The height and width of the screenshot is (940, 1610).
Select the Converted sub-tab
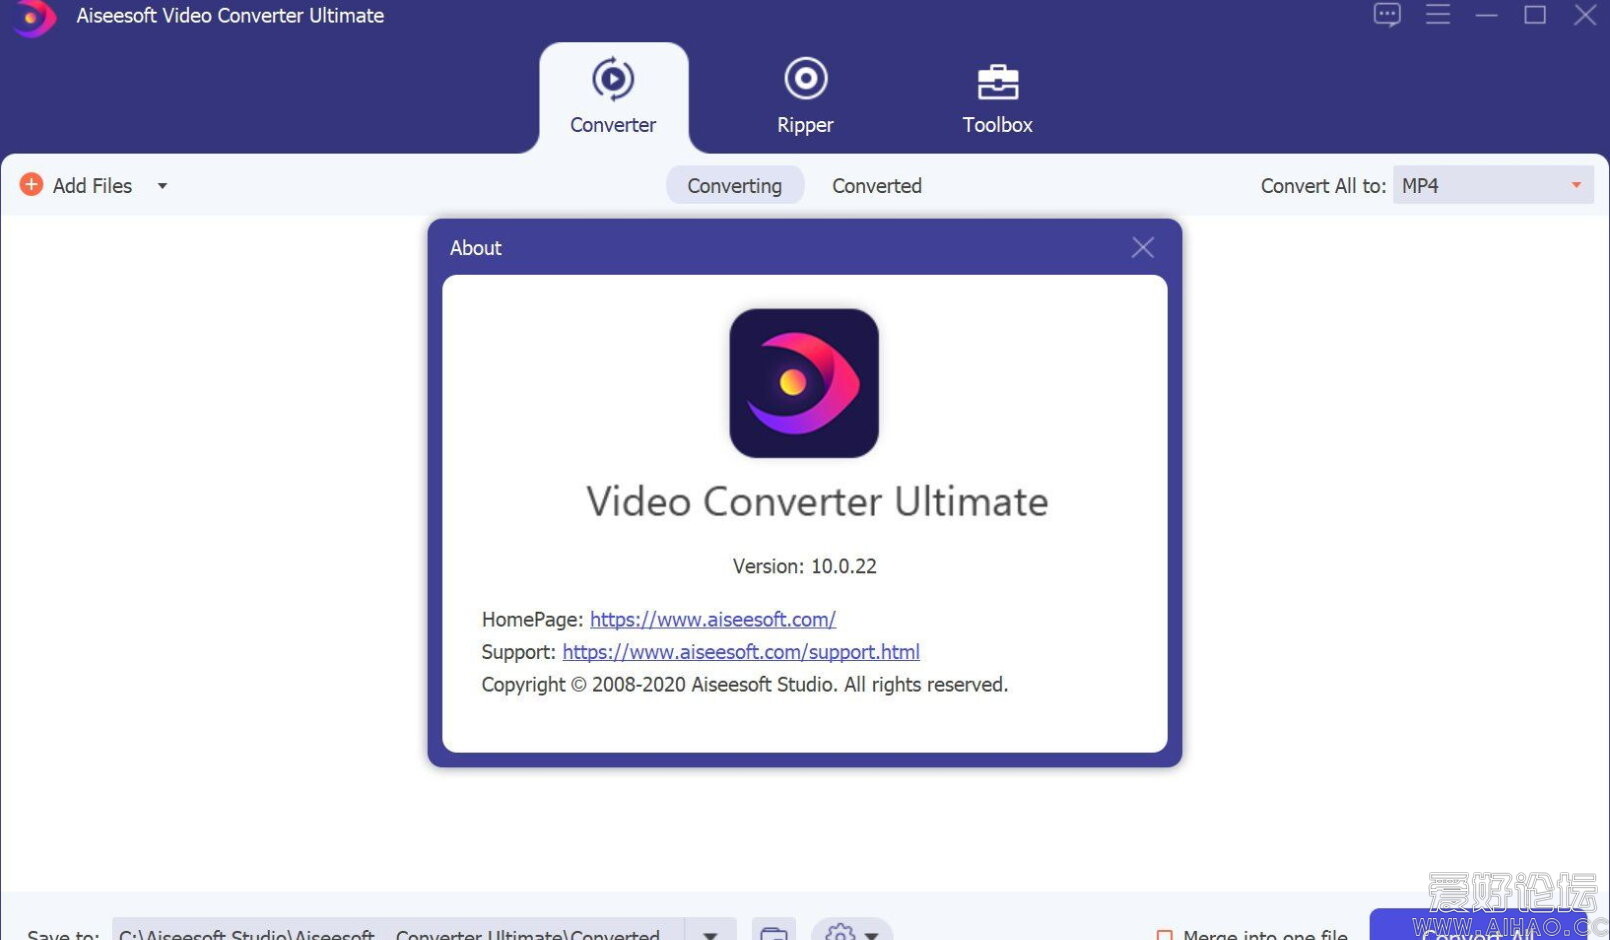pos(877,186)
